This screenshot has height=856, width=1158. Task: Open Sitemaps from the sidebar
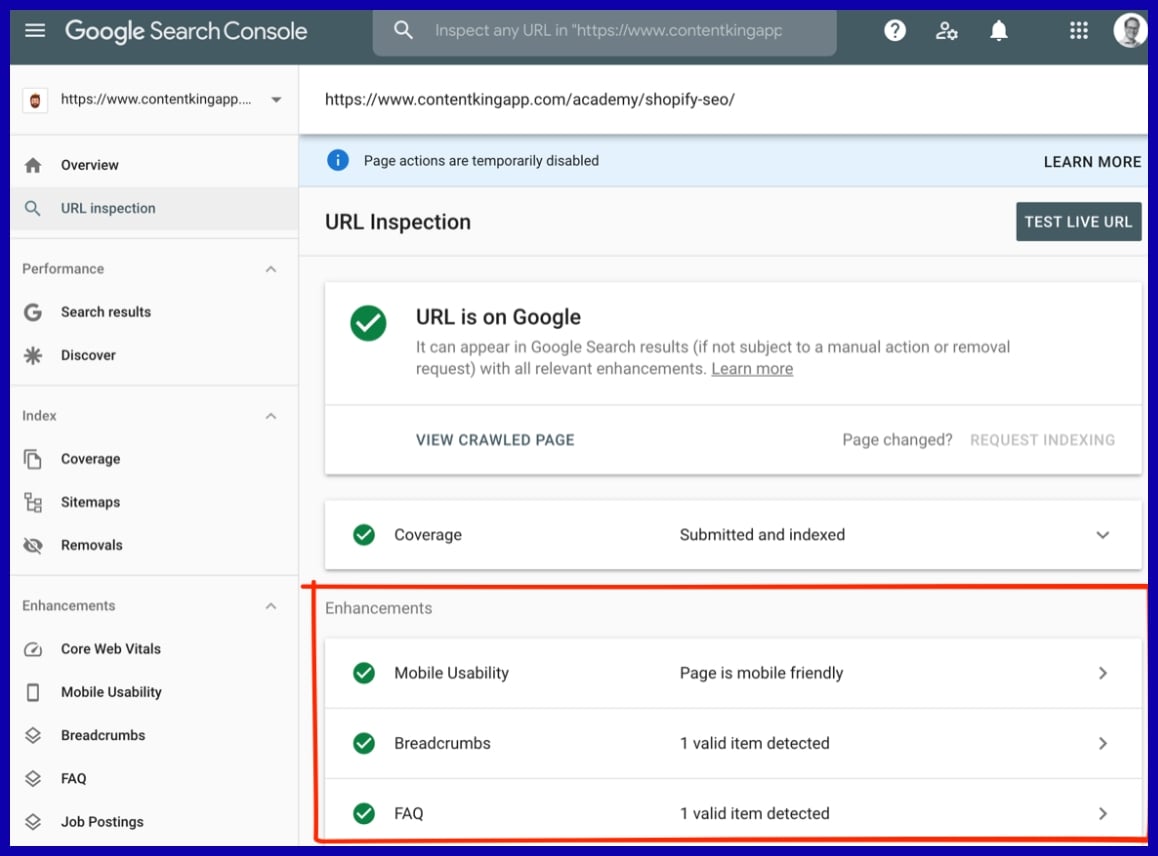[x=90, y=502]
